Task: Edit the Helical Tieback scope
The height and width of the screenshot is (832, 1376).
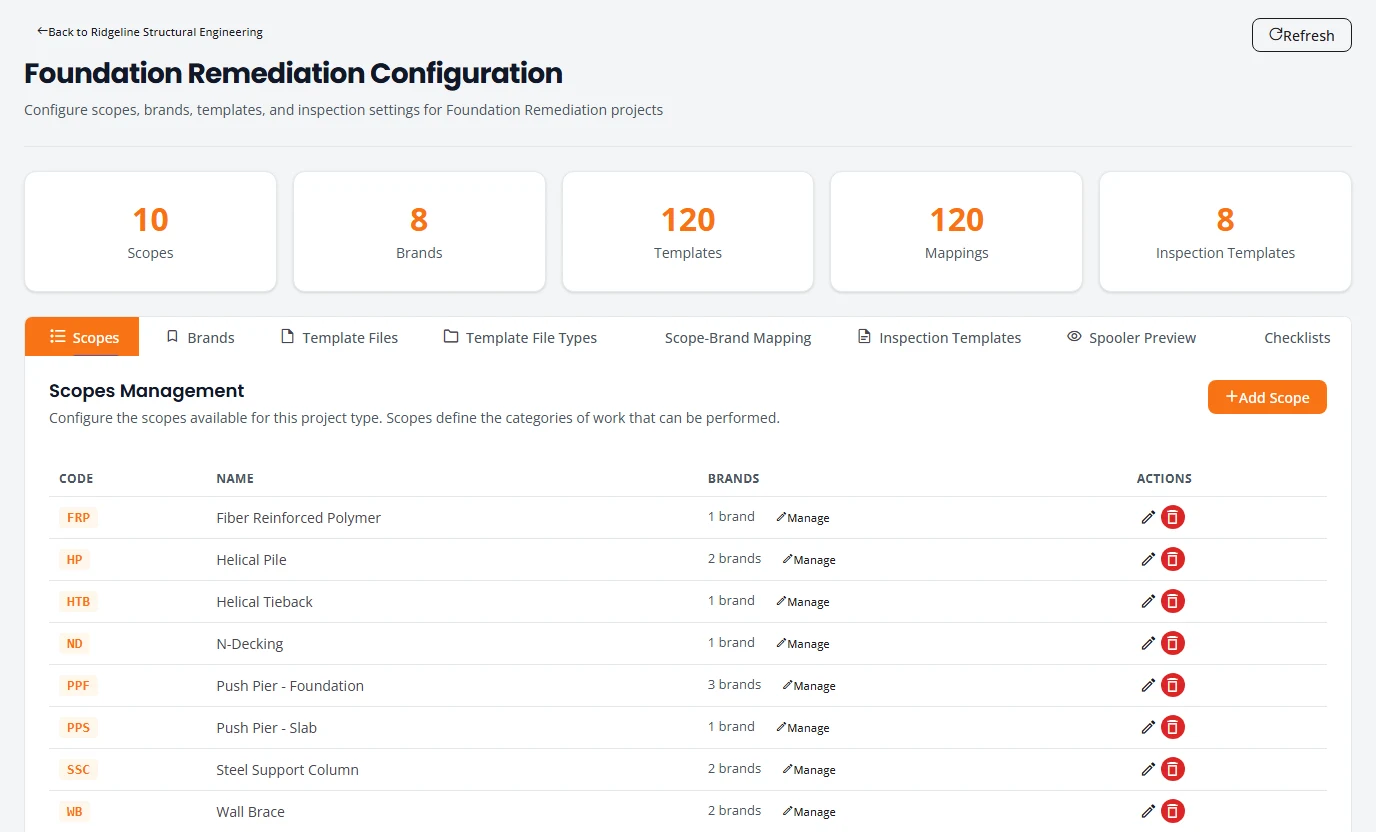Action: pyautogui.click(x=1148, y=601)
